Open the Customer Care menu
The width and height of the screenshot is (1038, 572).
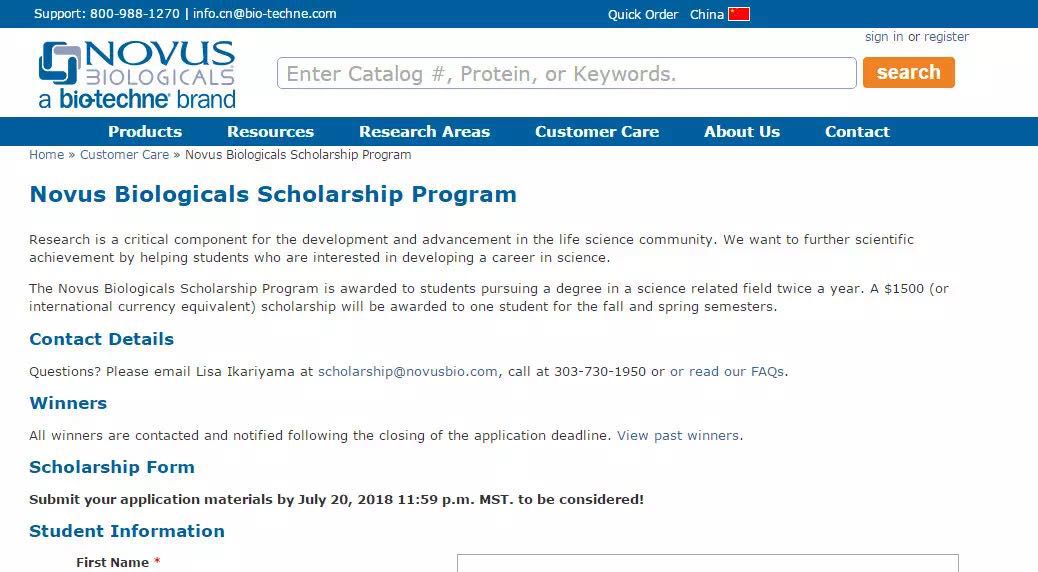[x=596, y=132]
